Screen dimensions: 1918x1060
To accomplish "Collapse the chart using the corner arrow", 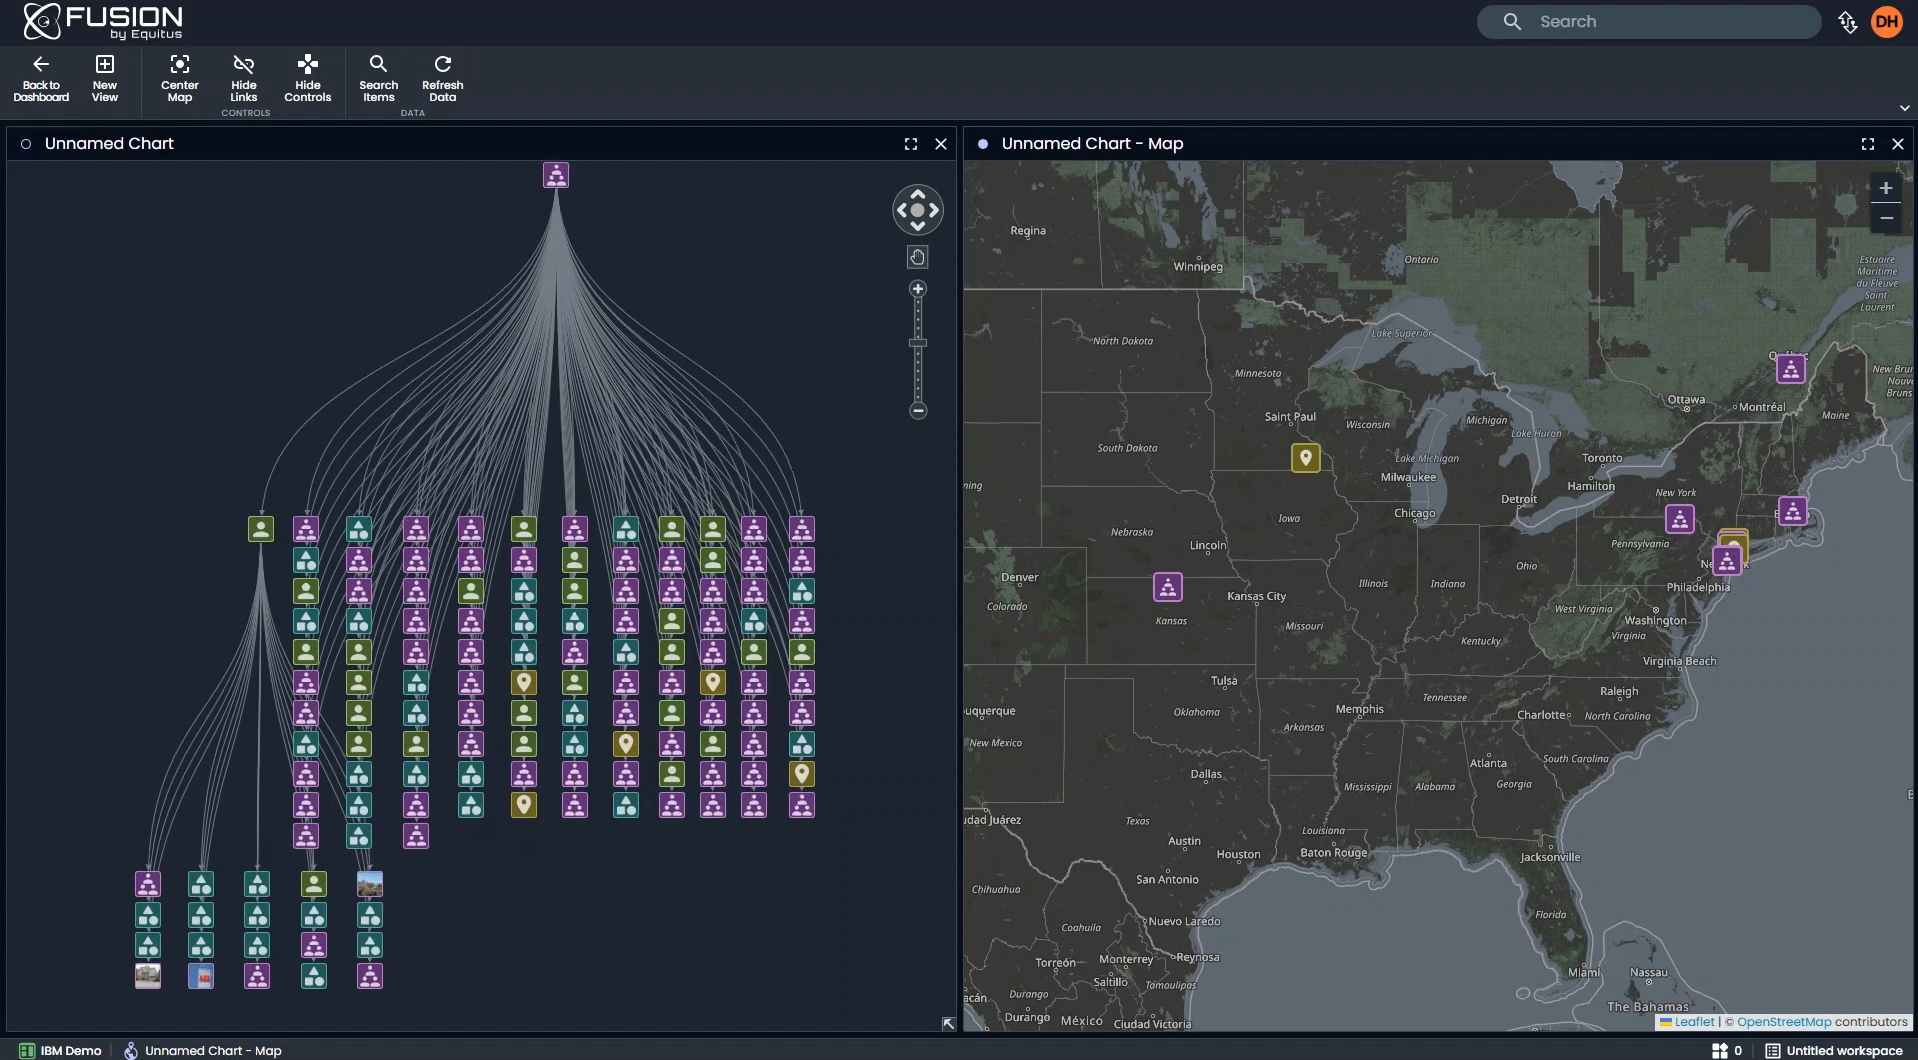I will click(947, 1023).
